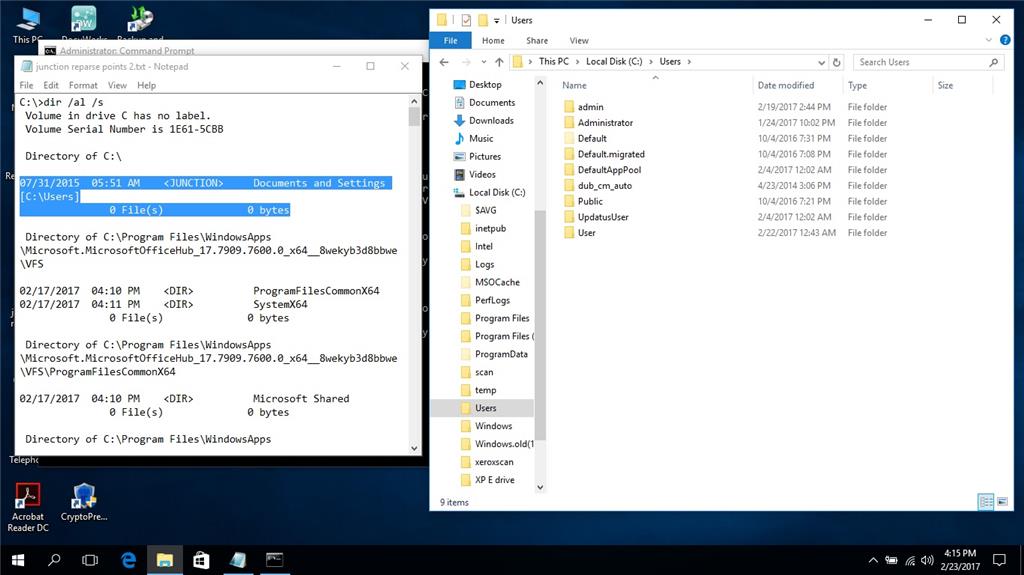Switch to Command Prompt on the taskbar
This screenshot has height=575, width=1024.
(274, 560)
